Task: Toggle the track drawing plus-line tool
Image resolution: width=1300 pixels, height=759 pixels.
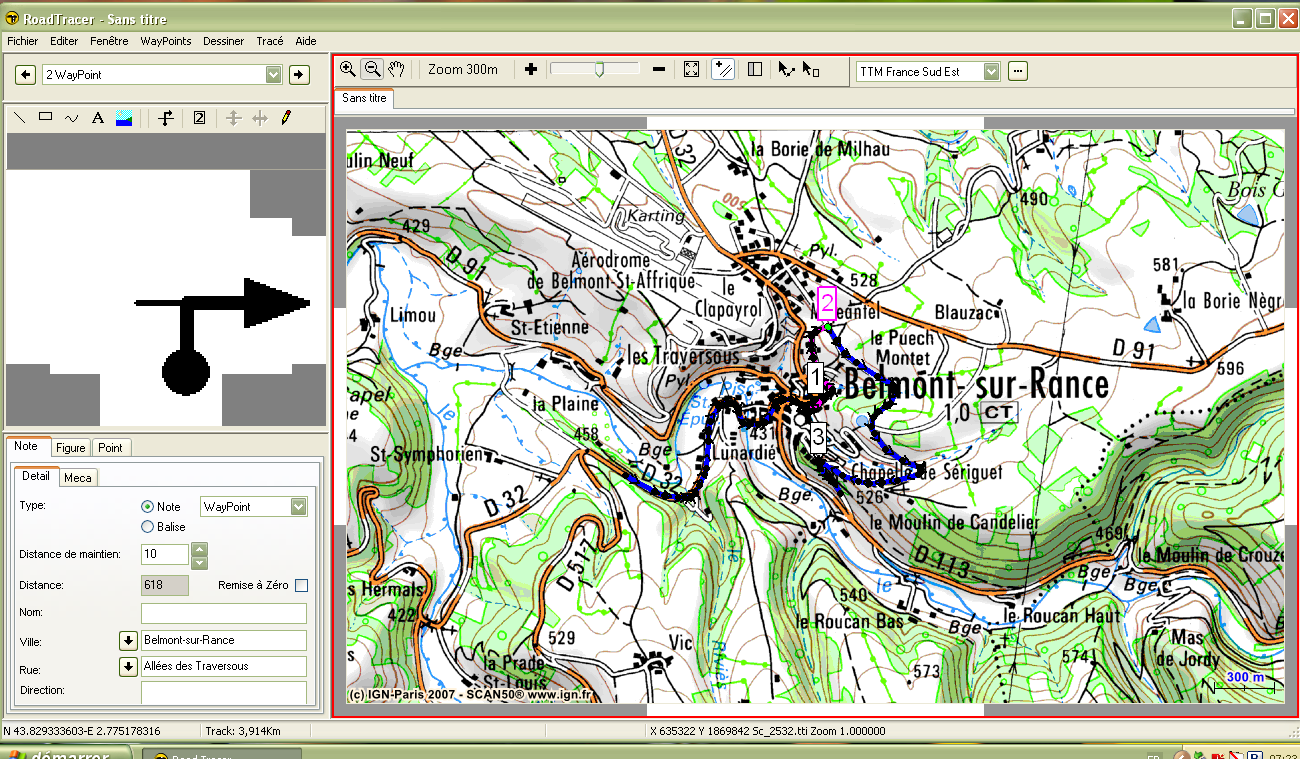Action: [x=723, y=69]
